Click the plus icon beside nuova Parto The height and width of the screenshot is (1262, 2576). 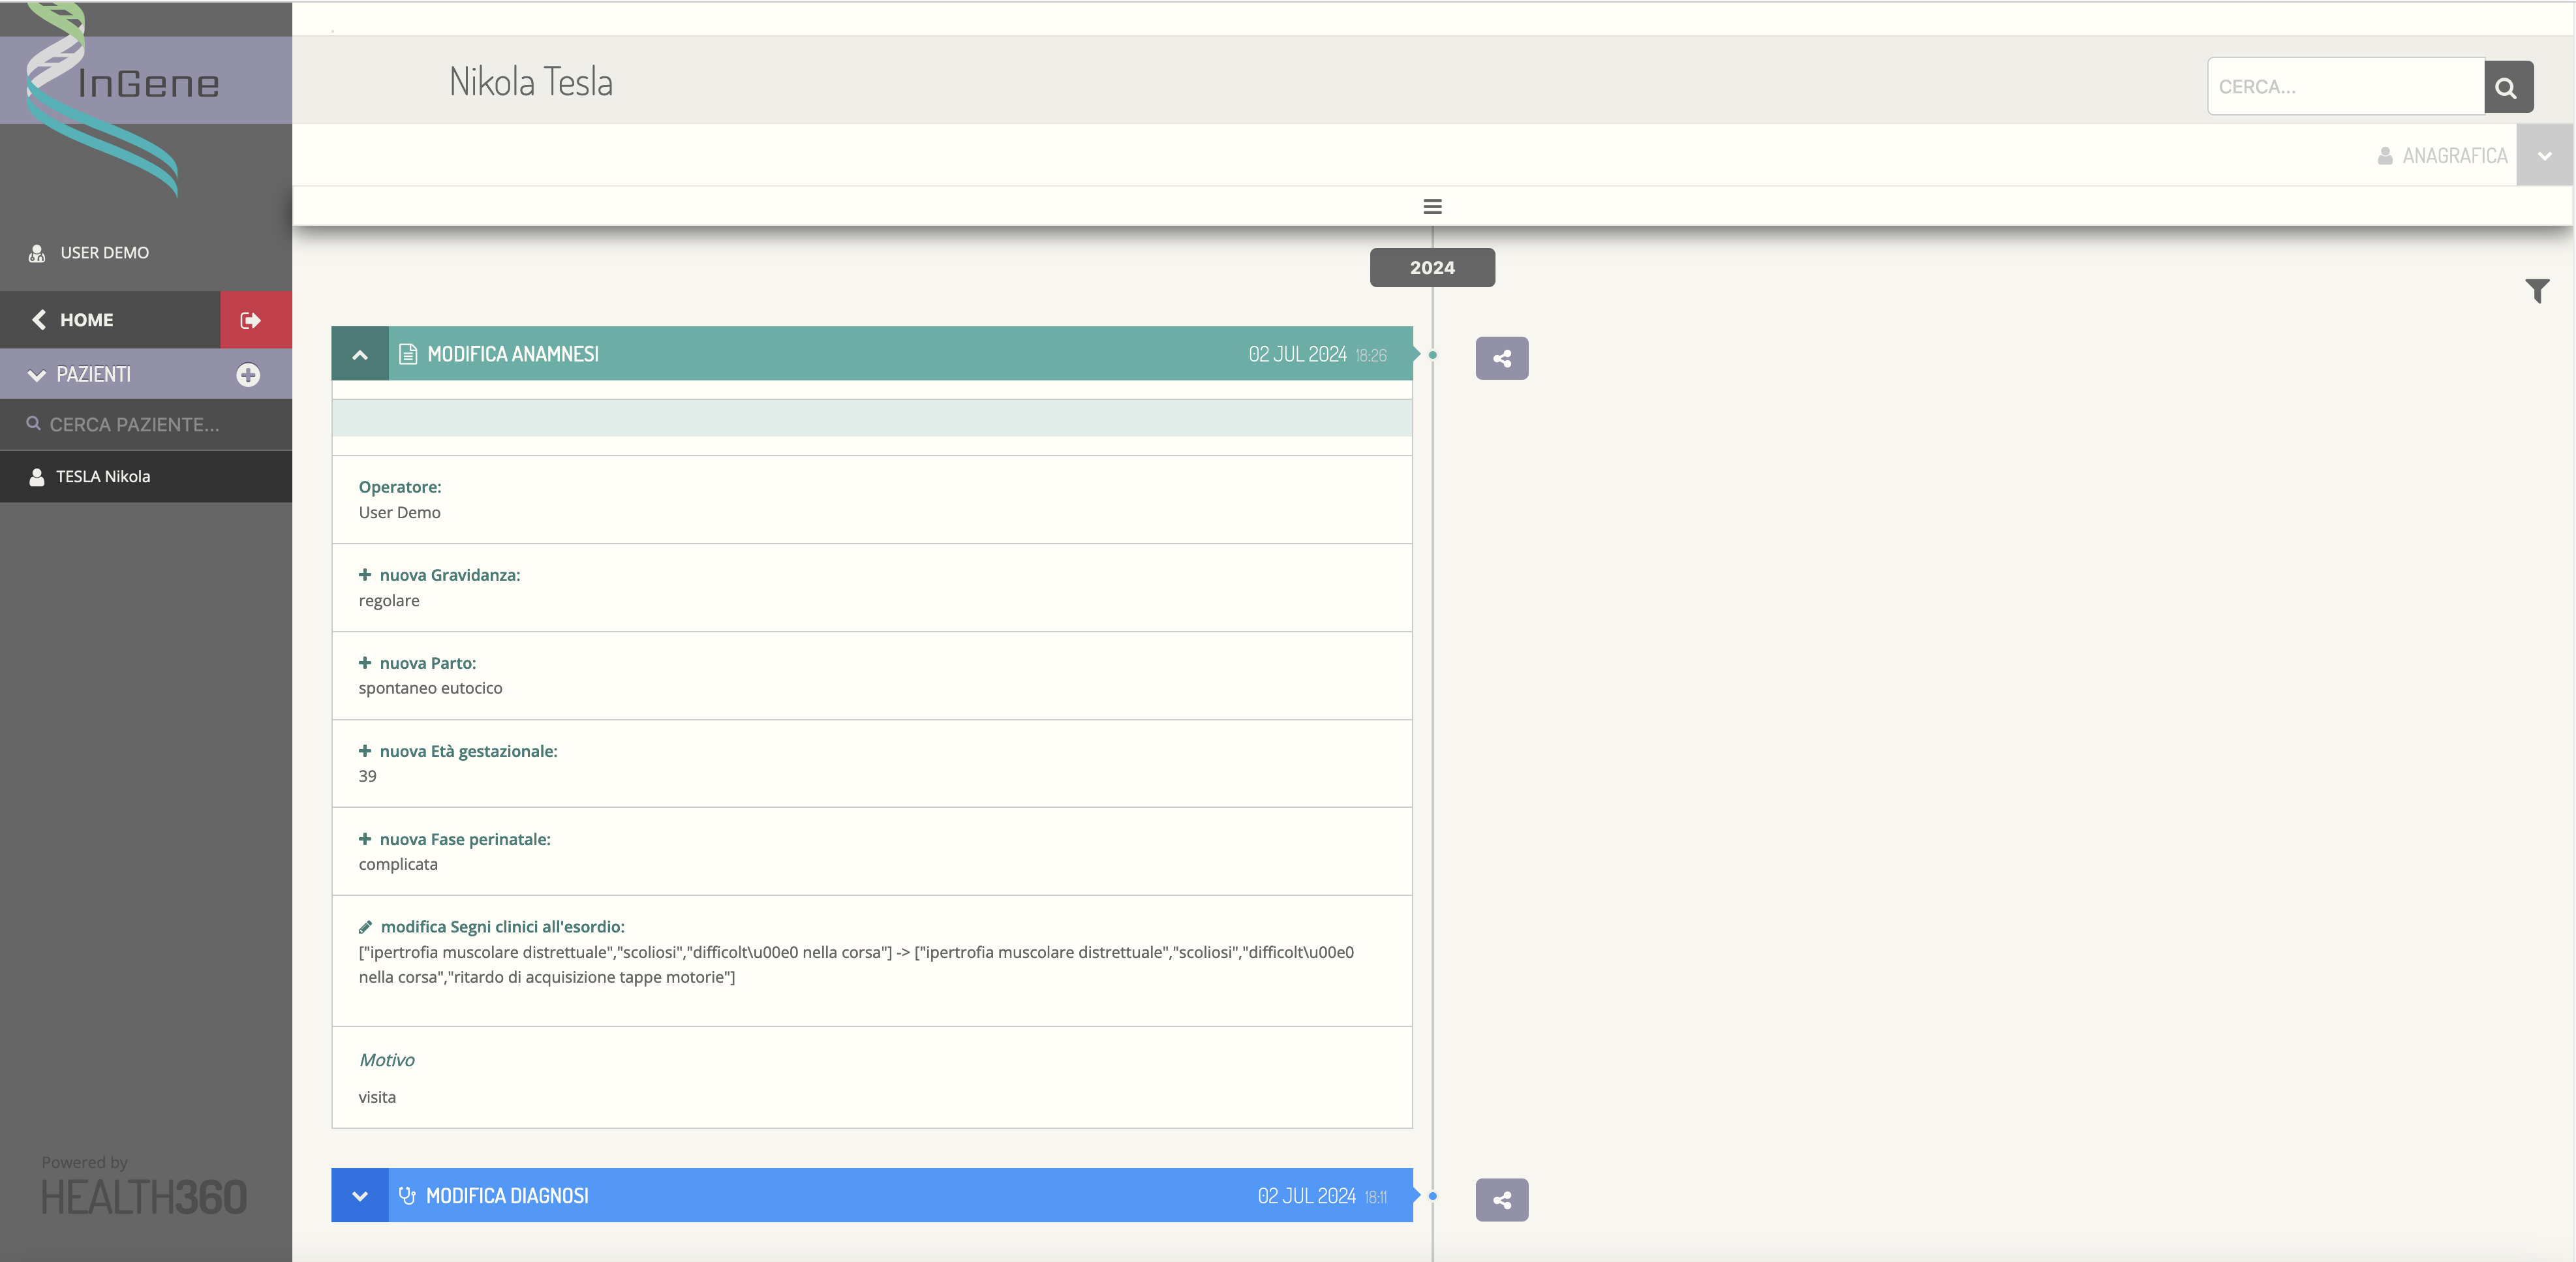(x=365, y=663)
